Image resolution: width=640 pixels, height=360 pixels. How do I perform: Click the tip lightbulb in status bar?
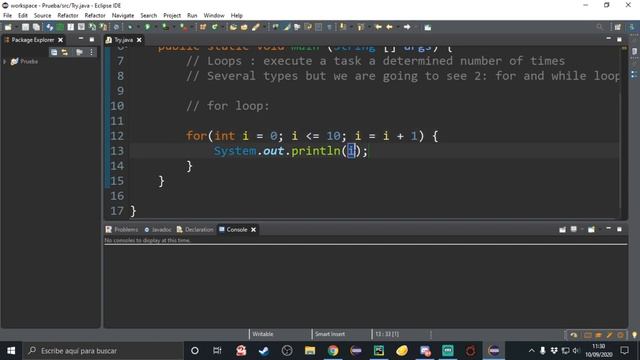pyautogui.click(x=634, y=335)
